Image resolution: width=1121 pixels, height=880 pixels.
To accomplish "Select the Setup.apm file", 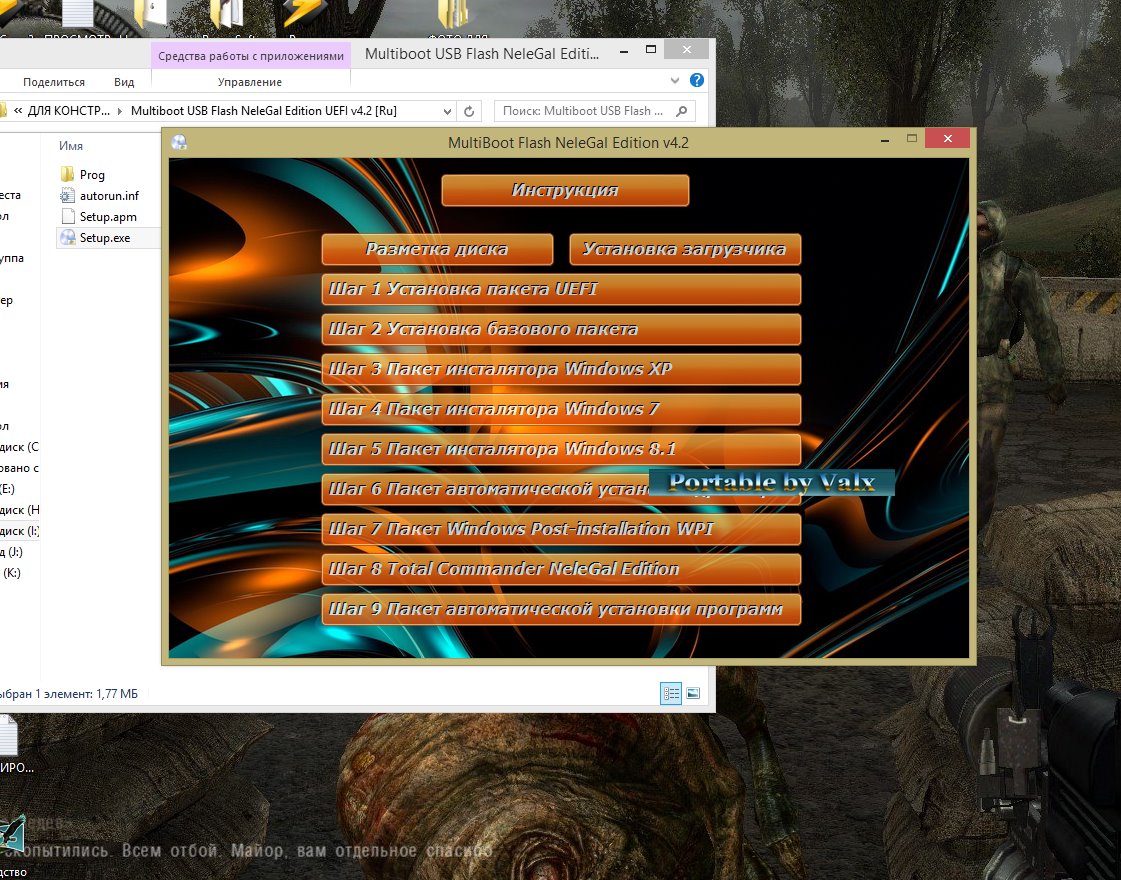I will (108, 216).
